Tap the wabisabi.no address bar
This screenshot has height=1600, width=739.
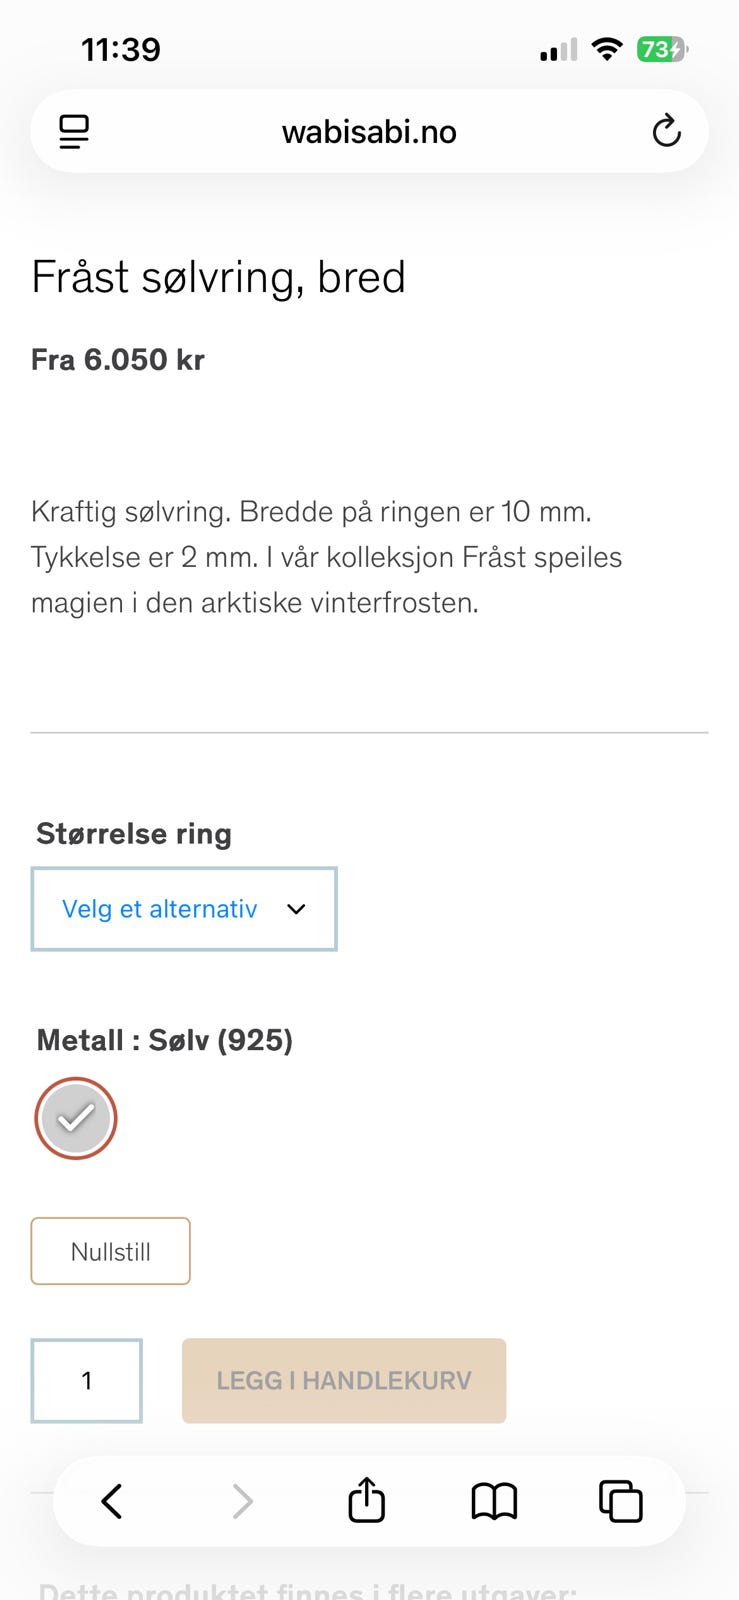369,130
